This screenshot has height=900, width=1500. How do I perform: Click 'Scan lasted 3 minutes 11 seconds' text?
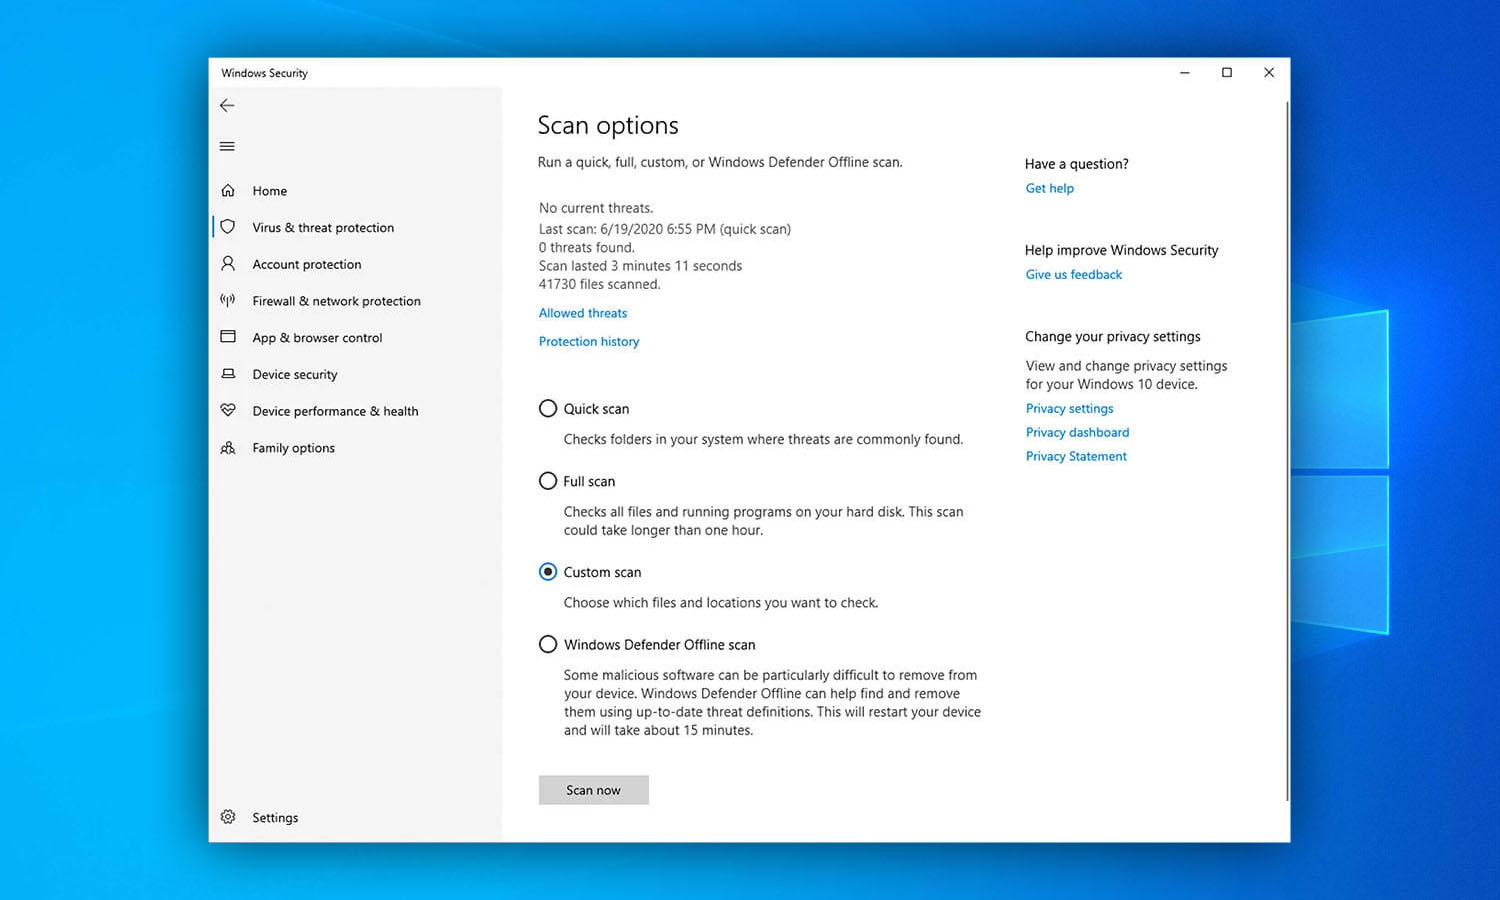(641, 266)
